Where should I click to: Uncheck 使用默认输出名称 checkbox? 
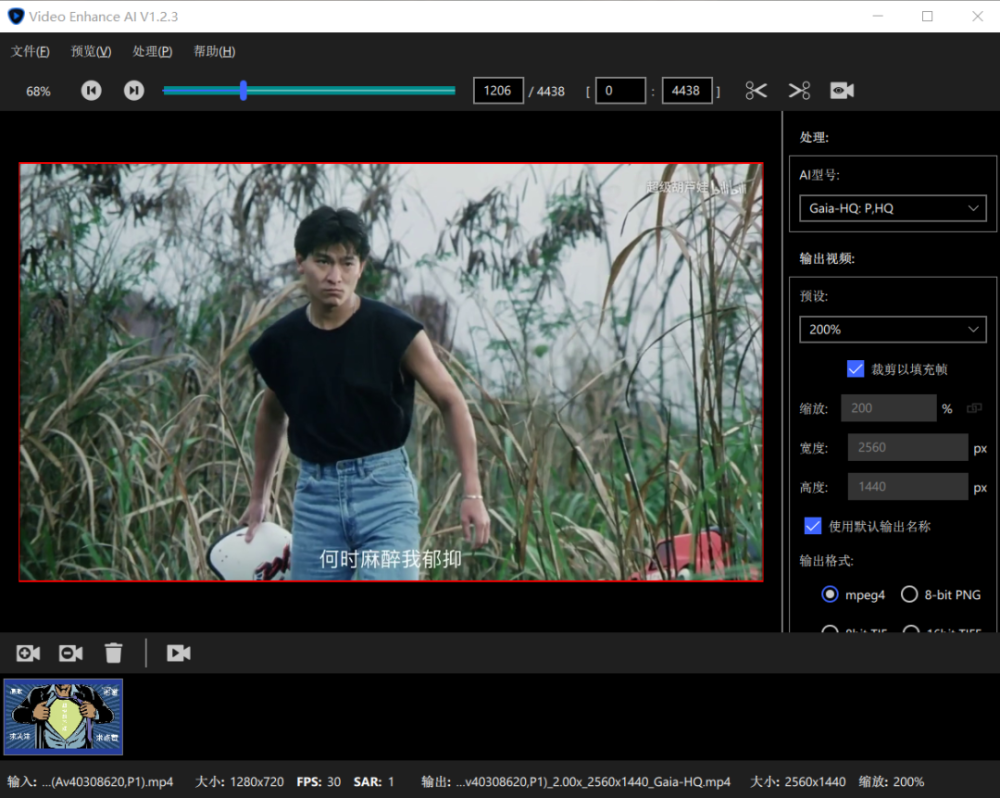pos(813,526)
